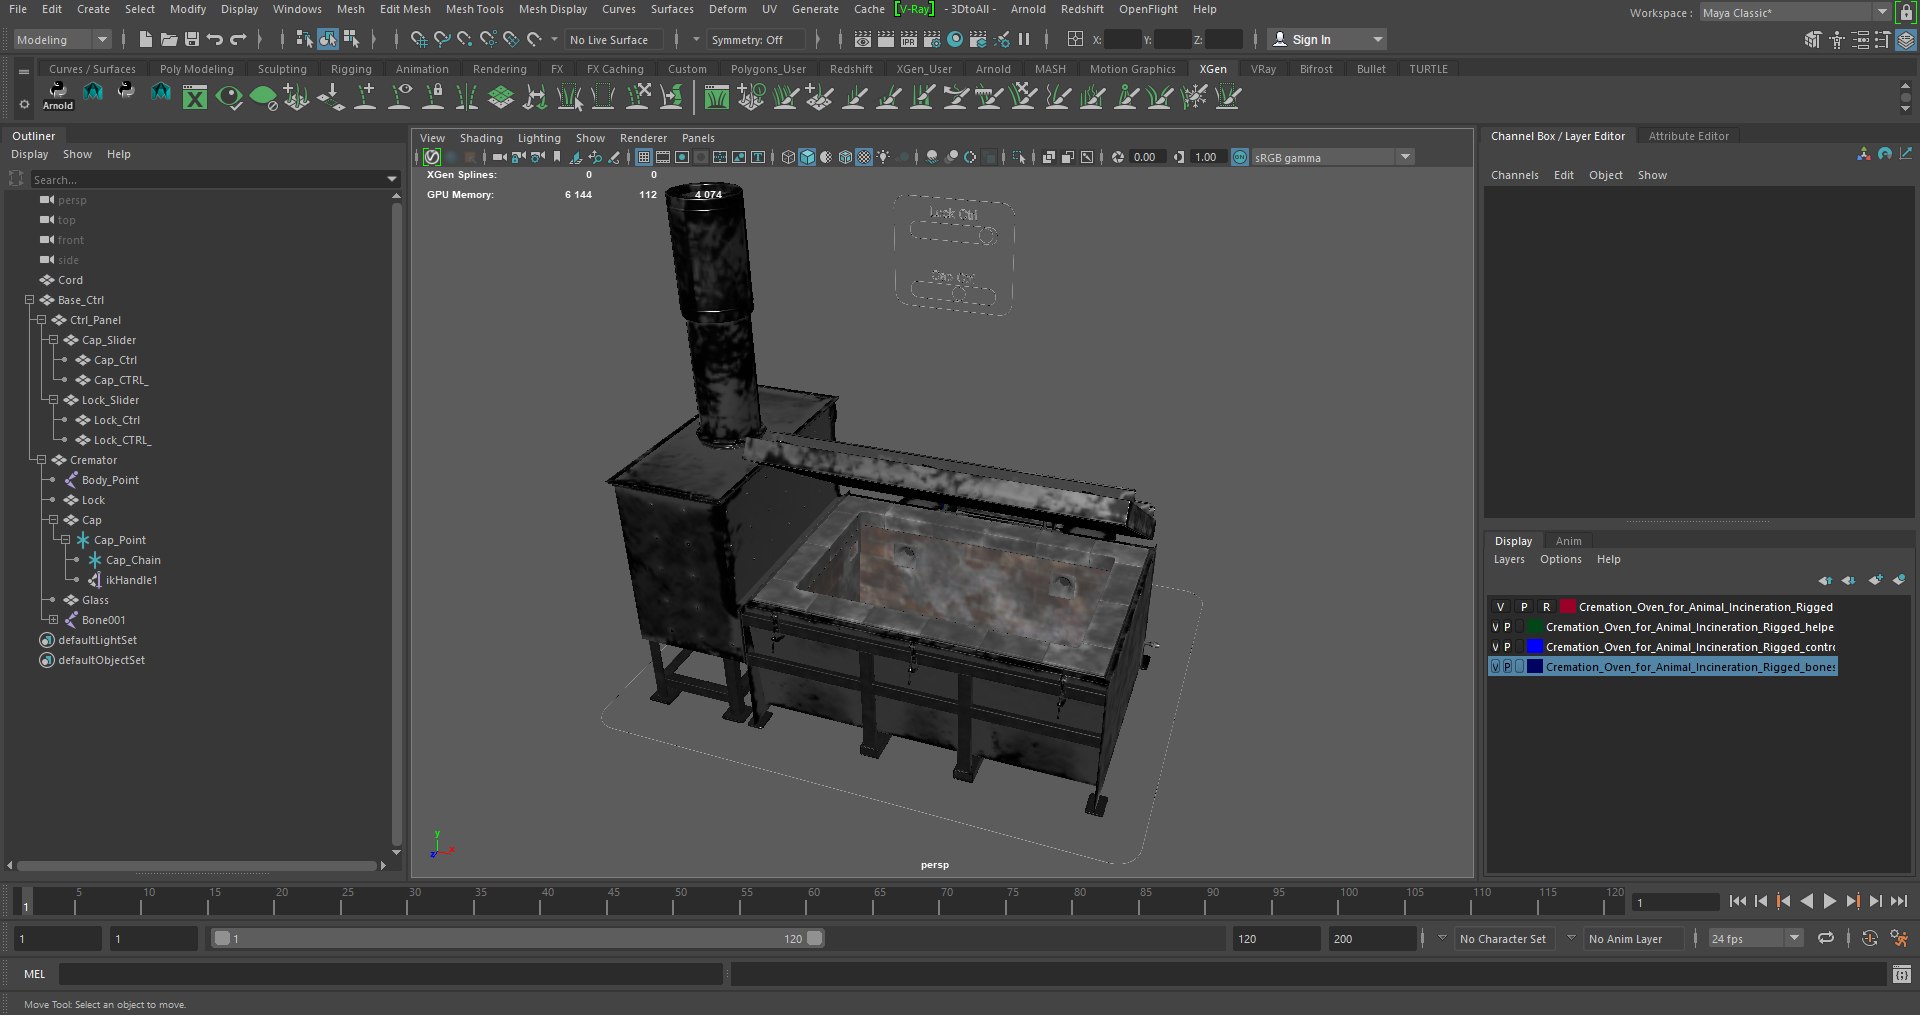Click the XGen freeze snowflake brush icon
Image resolution: width=1920 pixels, height=1015 pixels.
coord(1194,97)
